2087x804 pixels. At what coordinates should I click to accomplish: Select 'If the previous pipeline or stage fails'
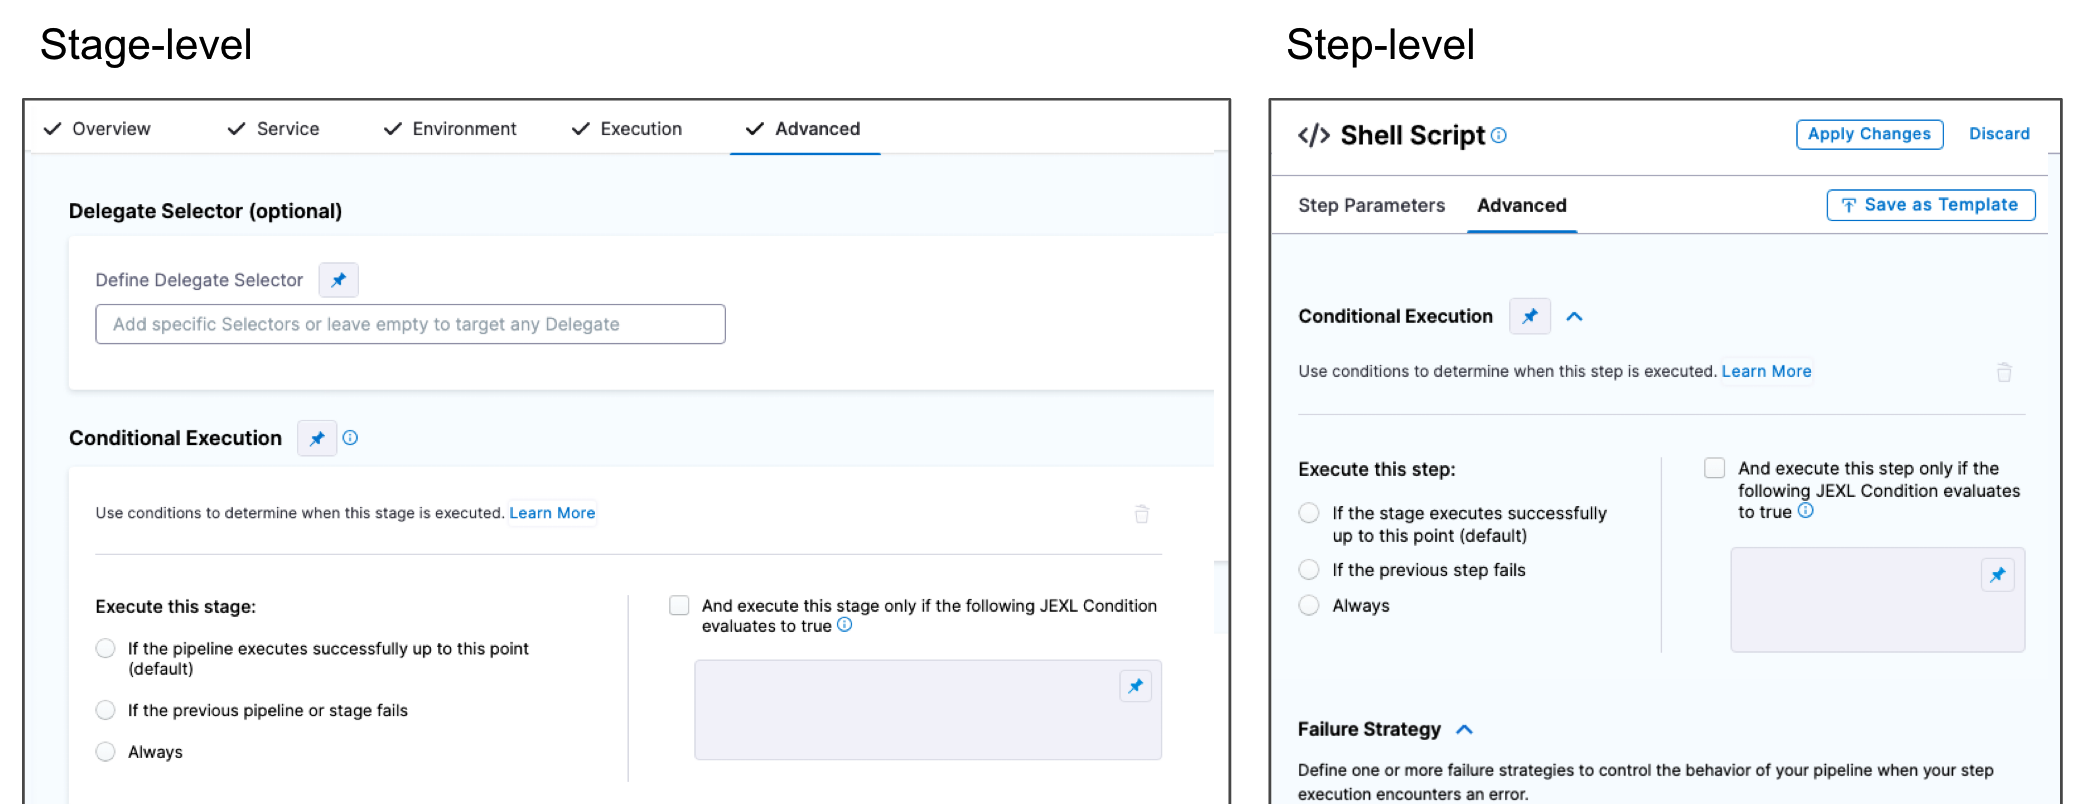click(x=106, y=710)
